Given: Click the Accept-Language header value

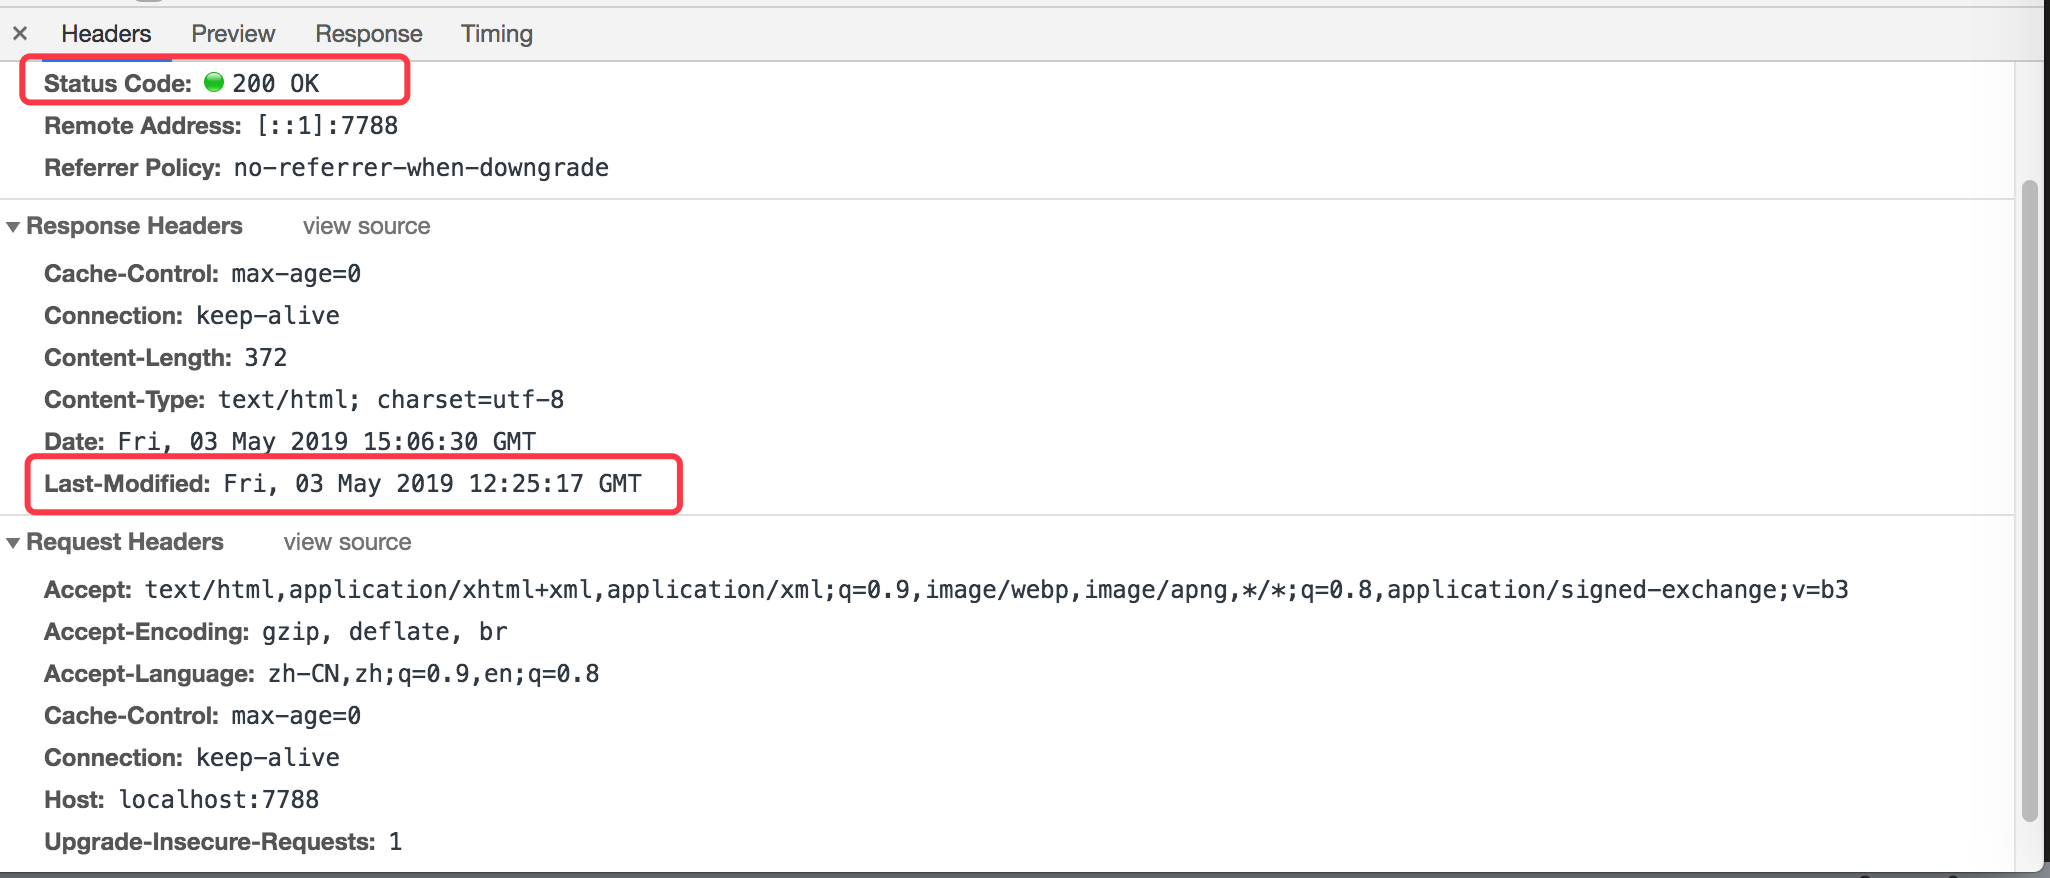Looking at the screenshot, I should [x=433, y=674].
